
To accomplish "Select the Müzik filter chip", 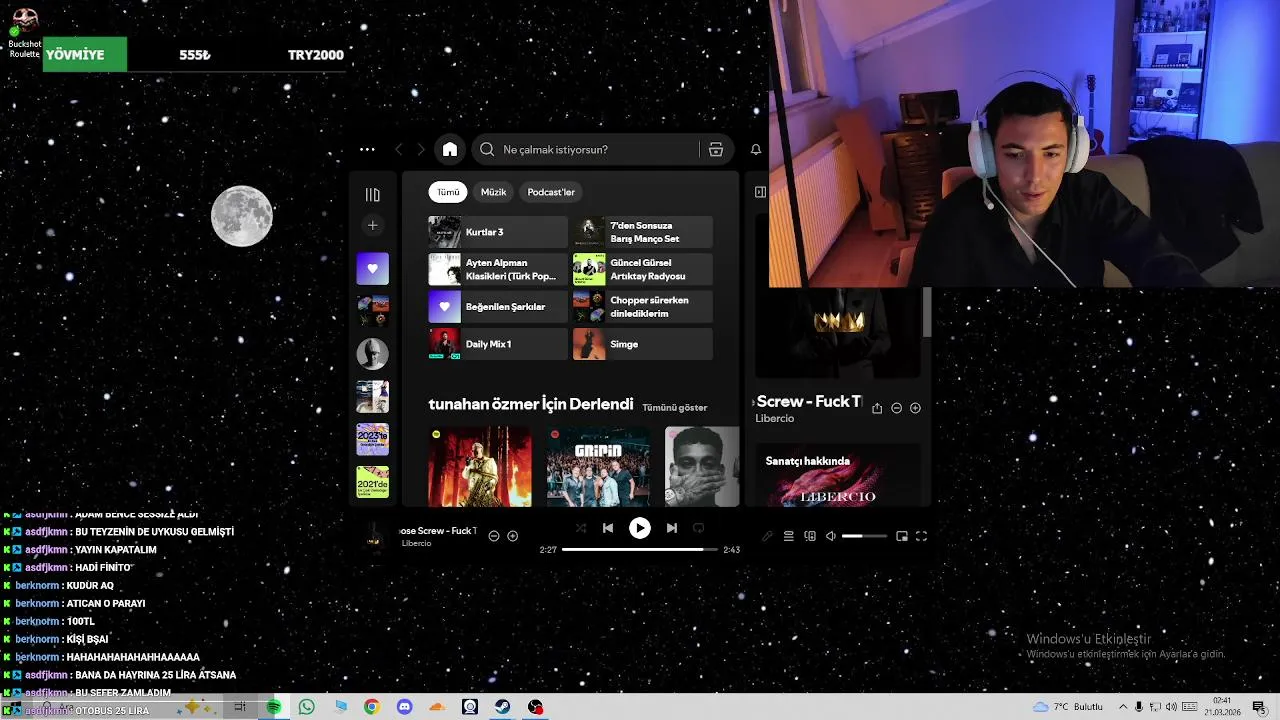I will [x=494, y=192].
